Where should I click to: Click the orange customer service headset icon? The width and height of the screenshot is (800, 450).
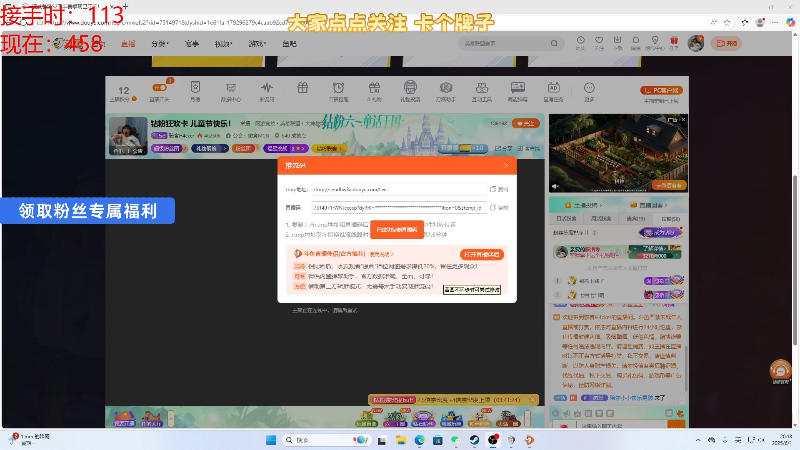coord(780,370)
